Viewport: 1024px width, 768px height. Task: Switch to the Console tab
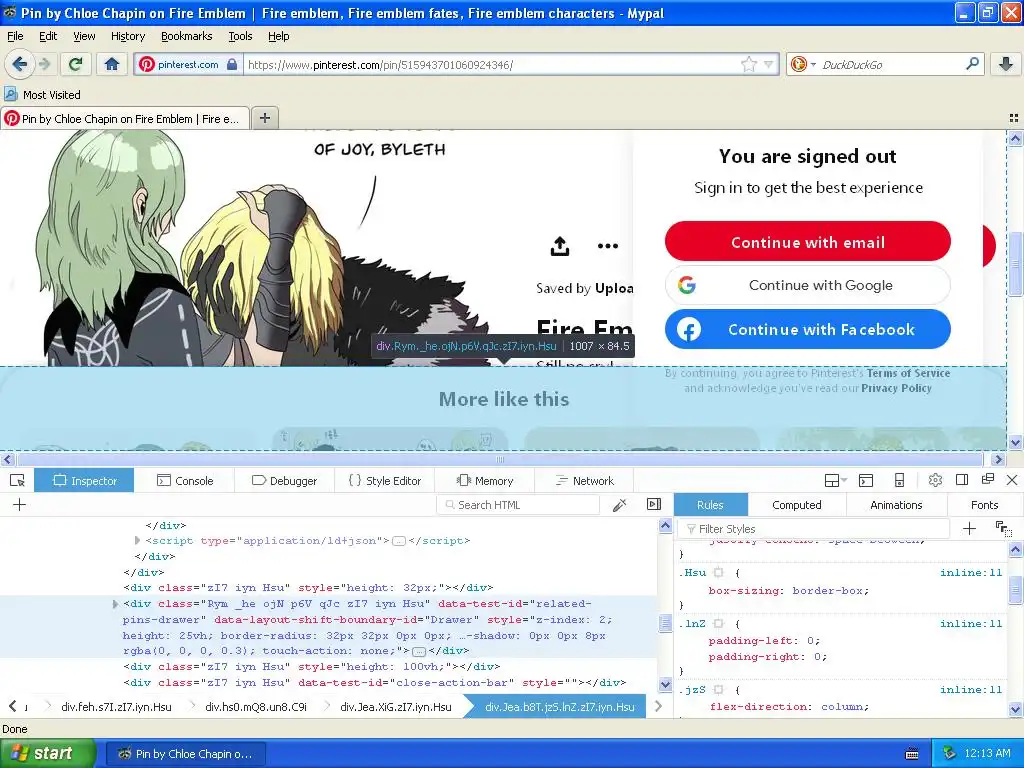[x=185, y=481]
